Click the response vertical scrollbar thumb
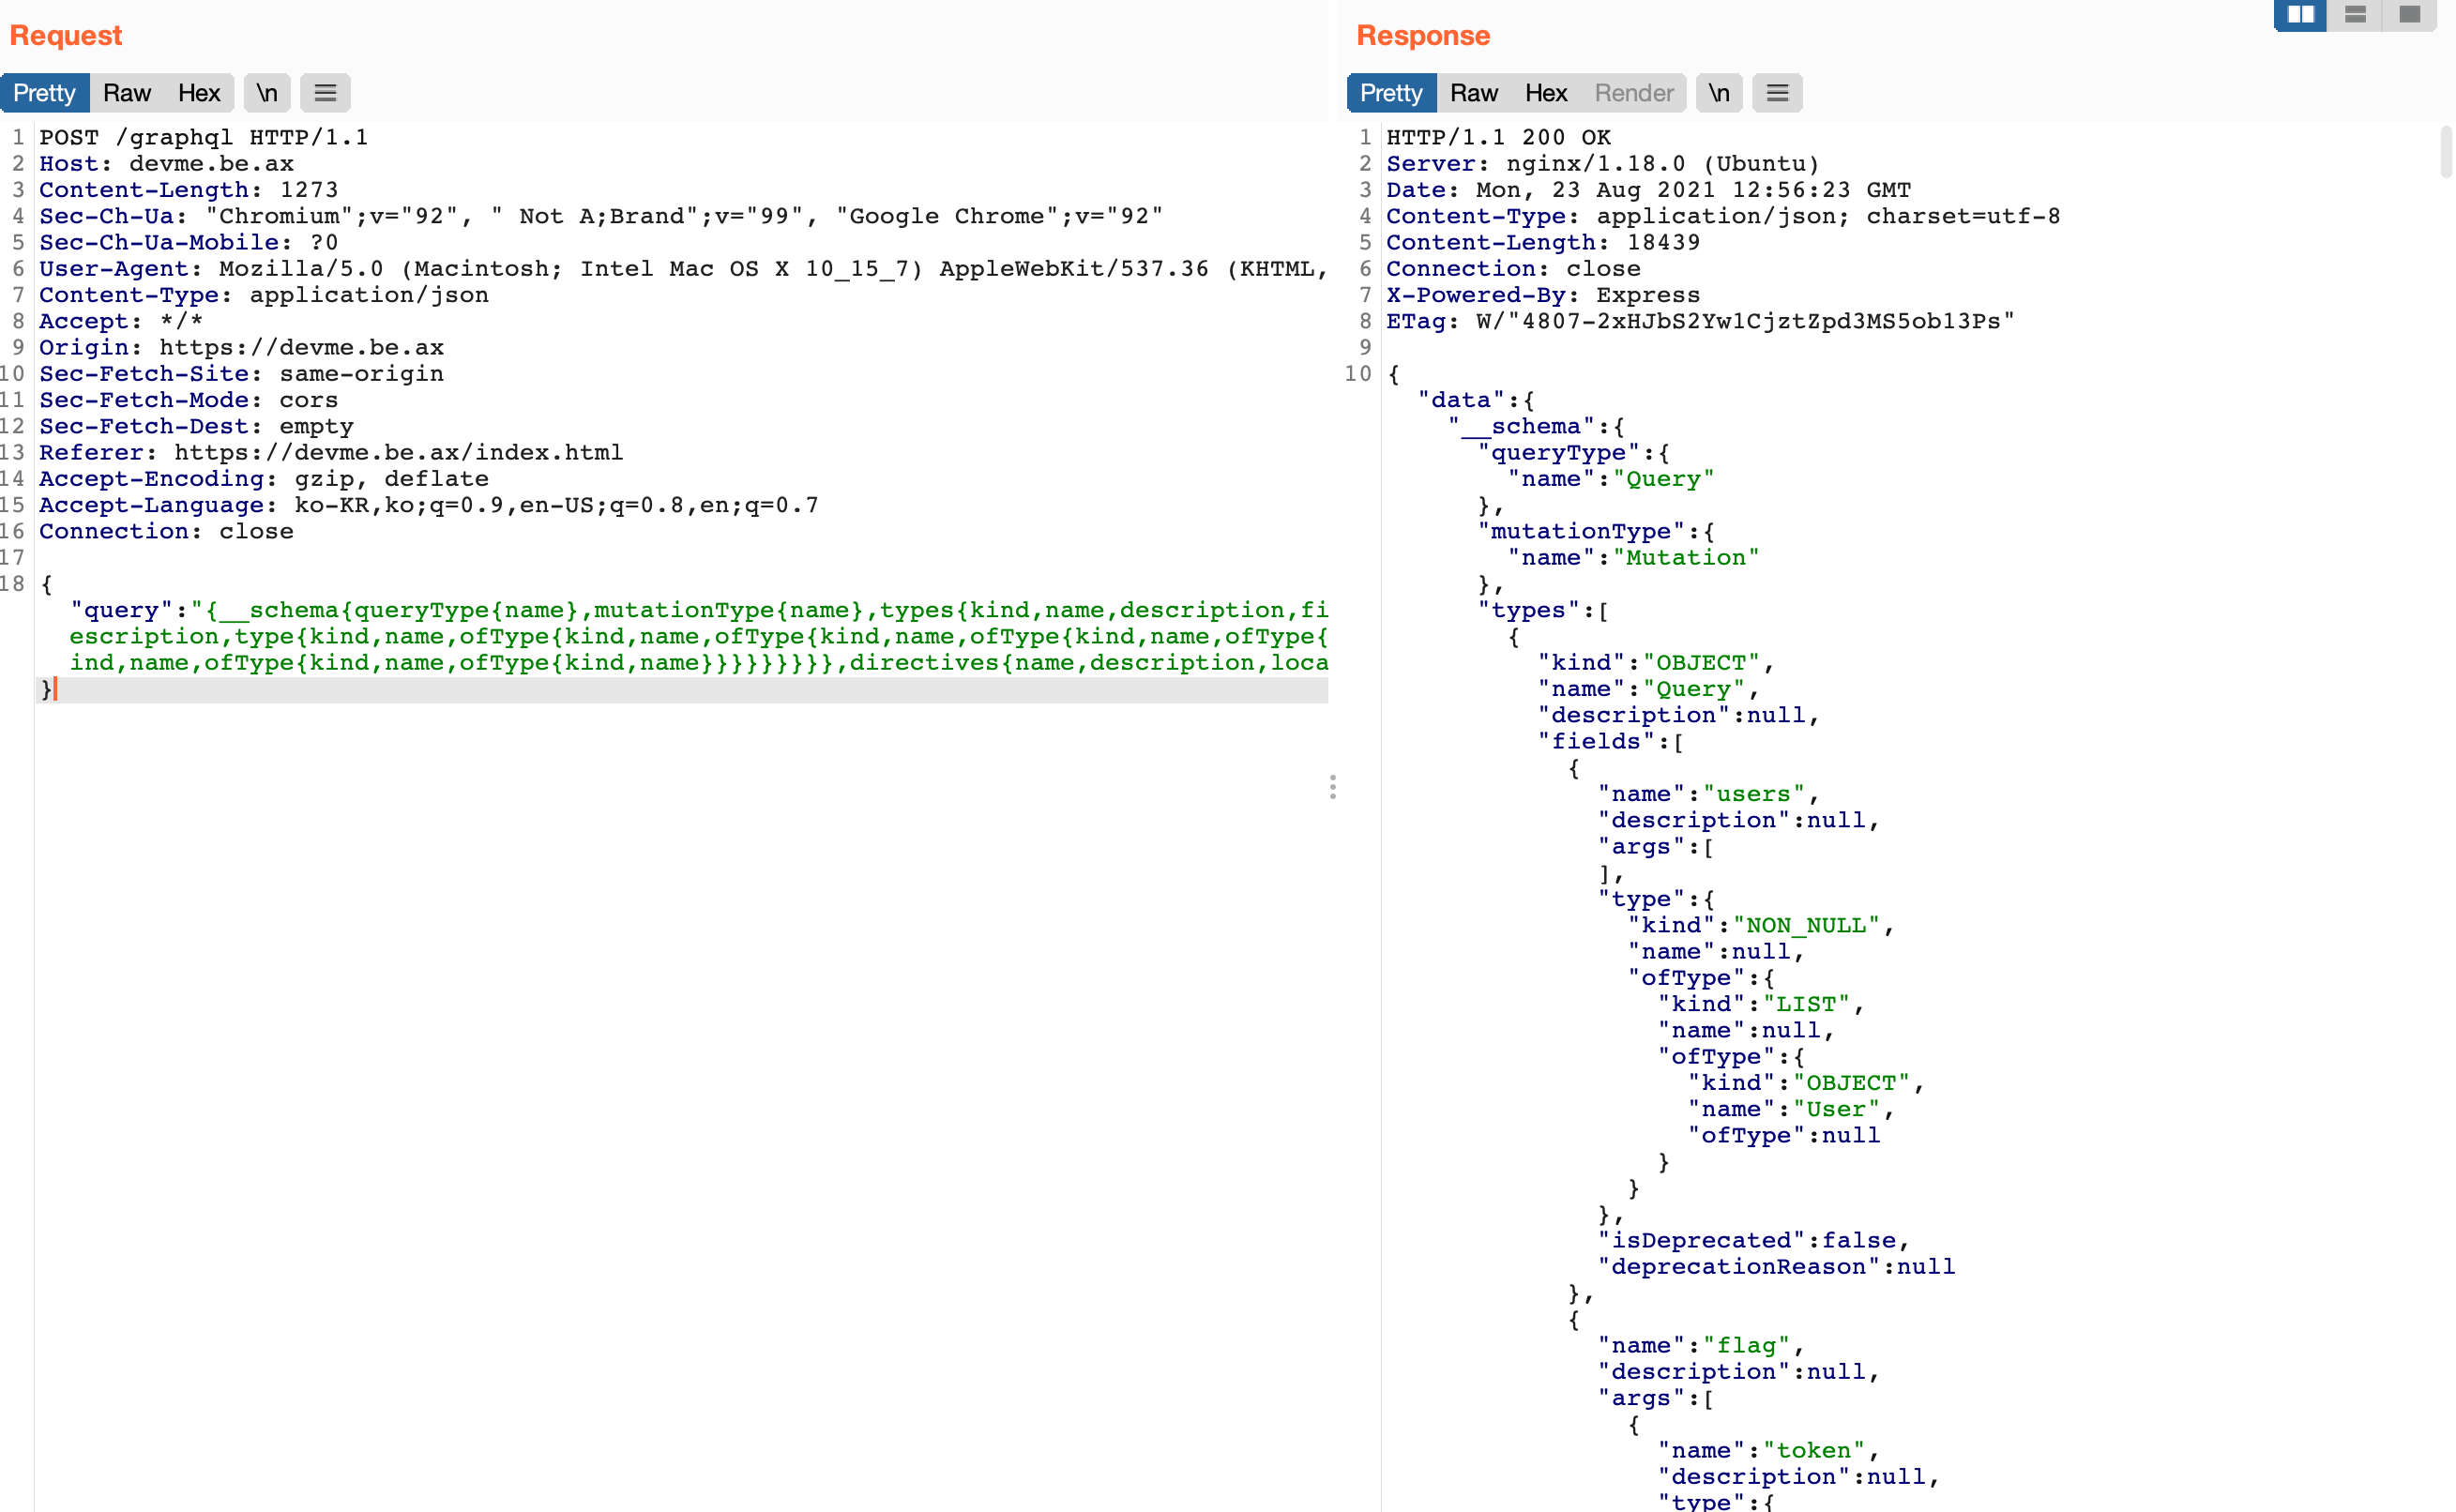Viewport: 2456px width, 1512px height. click(2446, 150)
